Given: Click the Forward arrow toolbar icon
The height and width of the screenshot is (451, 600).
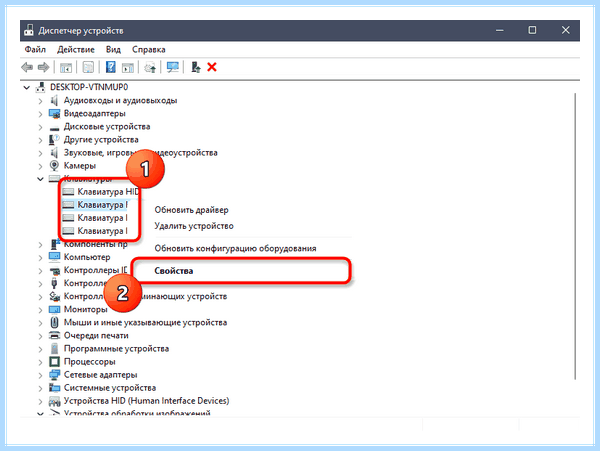Looking at the screenshot, I should pos(43,67).
